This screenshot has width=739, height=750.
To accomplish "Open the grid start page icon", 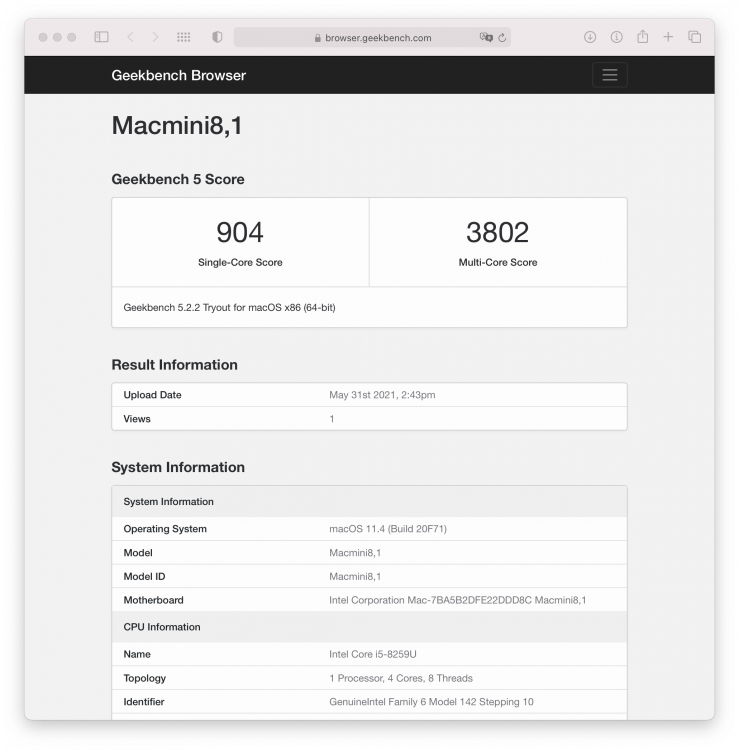I will tap(184, 37).
